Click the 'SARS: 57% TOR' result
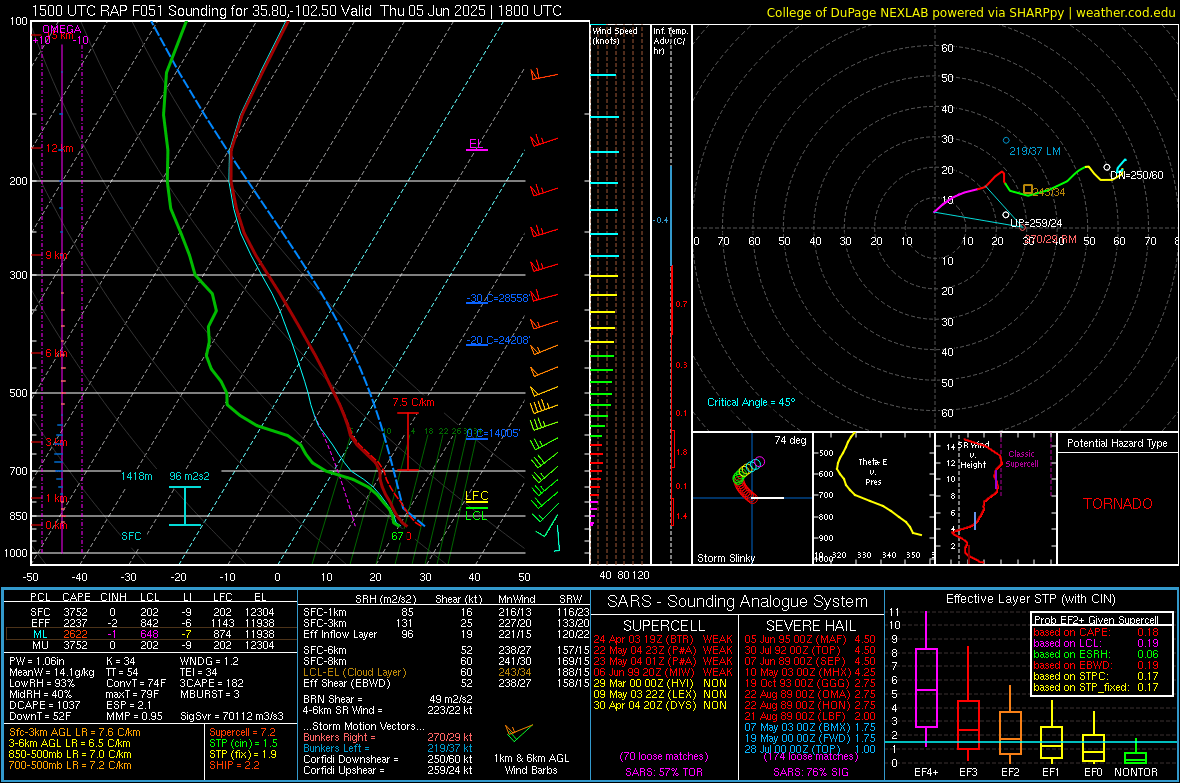The height and width of the screenshot is (783, 1180). [x=664, y=772]
